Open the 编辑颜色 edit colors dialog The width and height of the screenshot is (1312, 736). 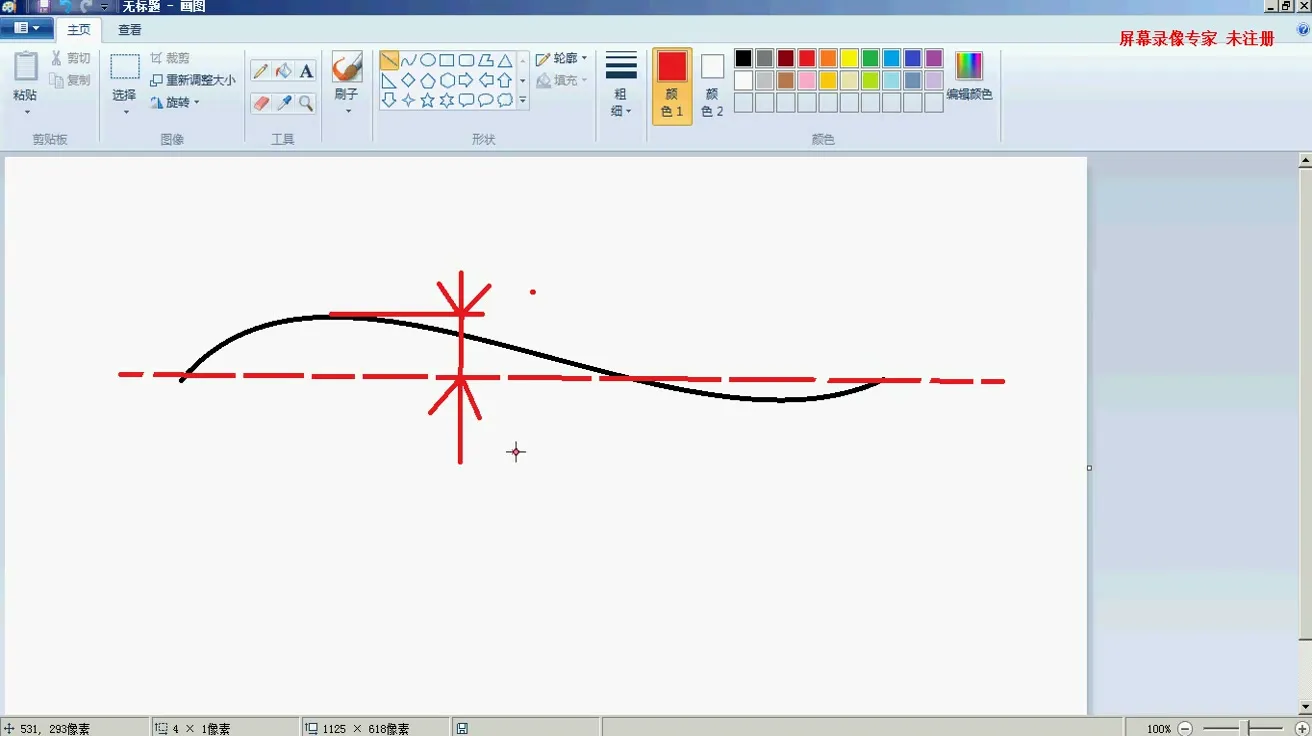(969, 76)
